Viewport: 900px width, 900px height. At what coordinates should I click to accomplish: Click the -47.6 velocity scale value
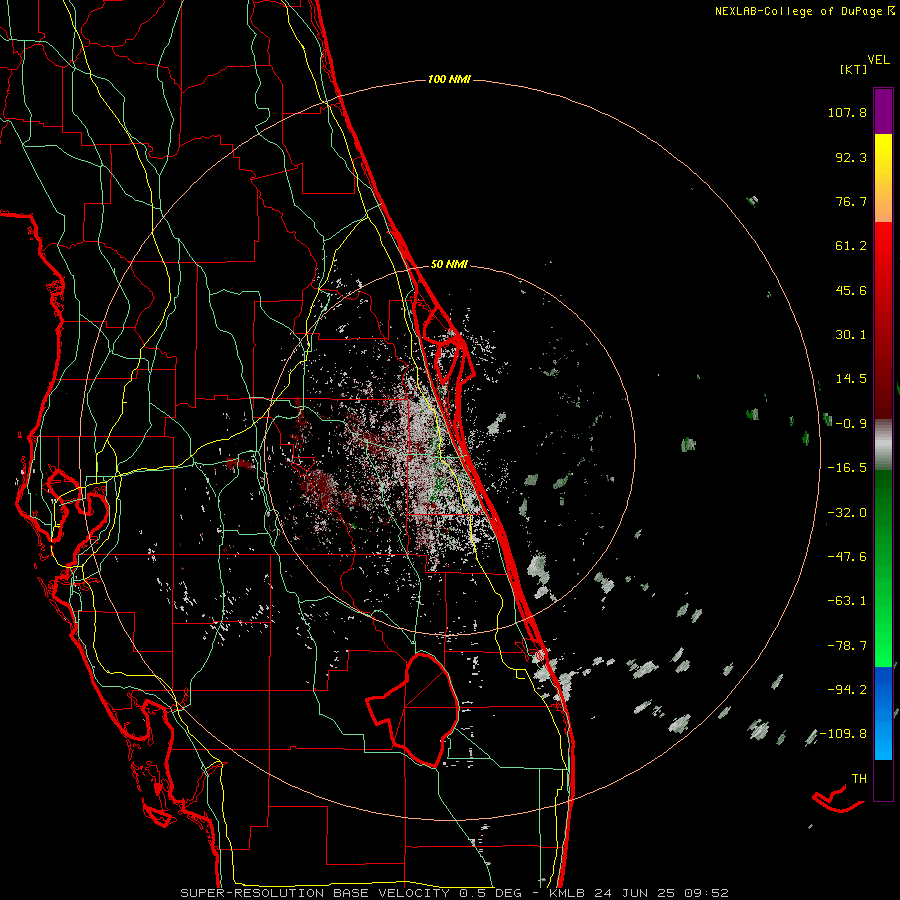tap(847, 557)
